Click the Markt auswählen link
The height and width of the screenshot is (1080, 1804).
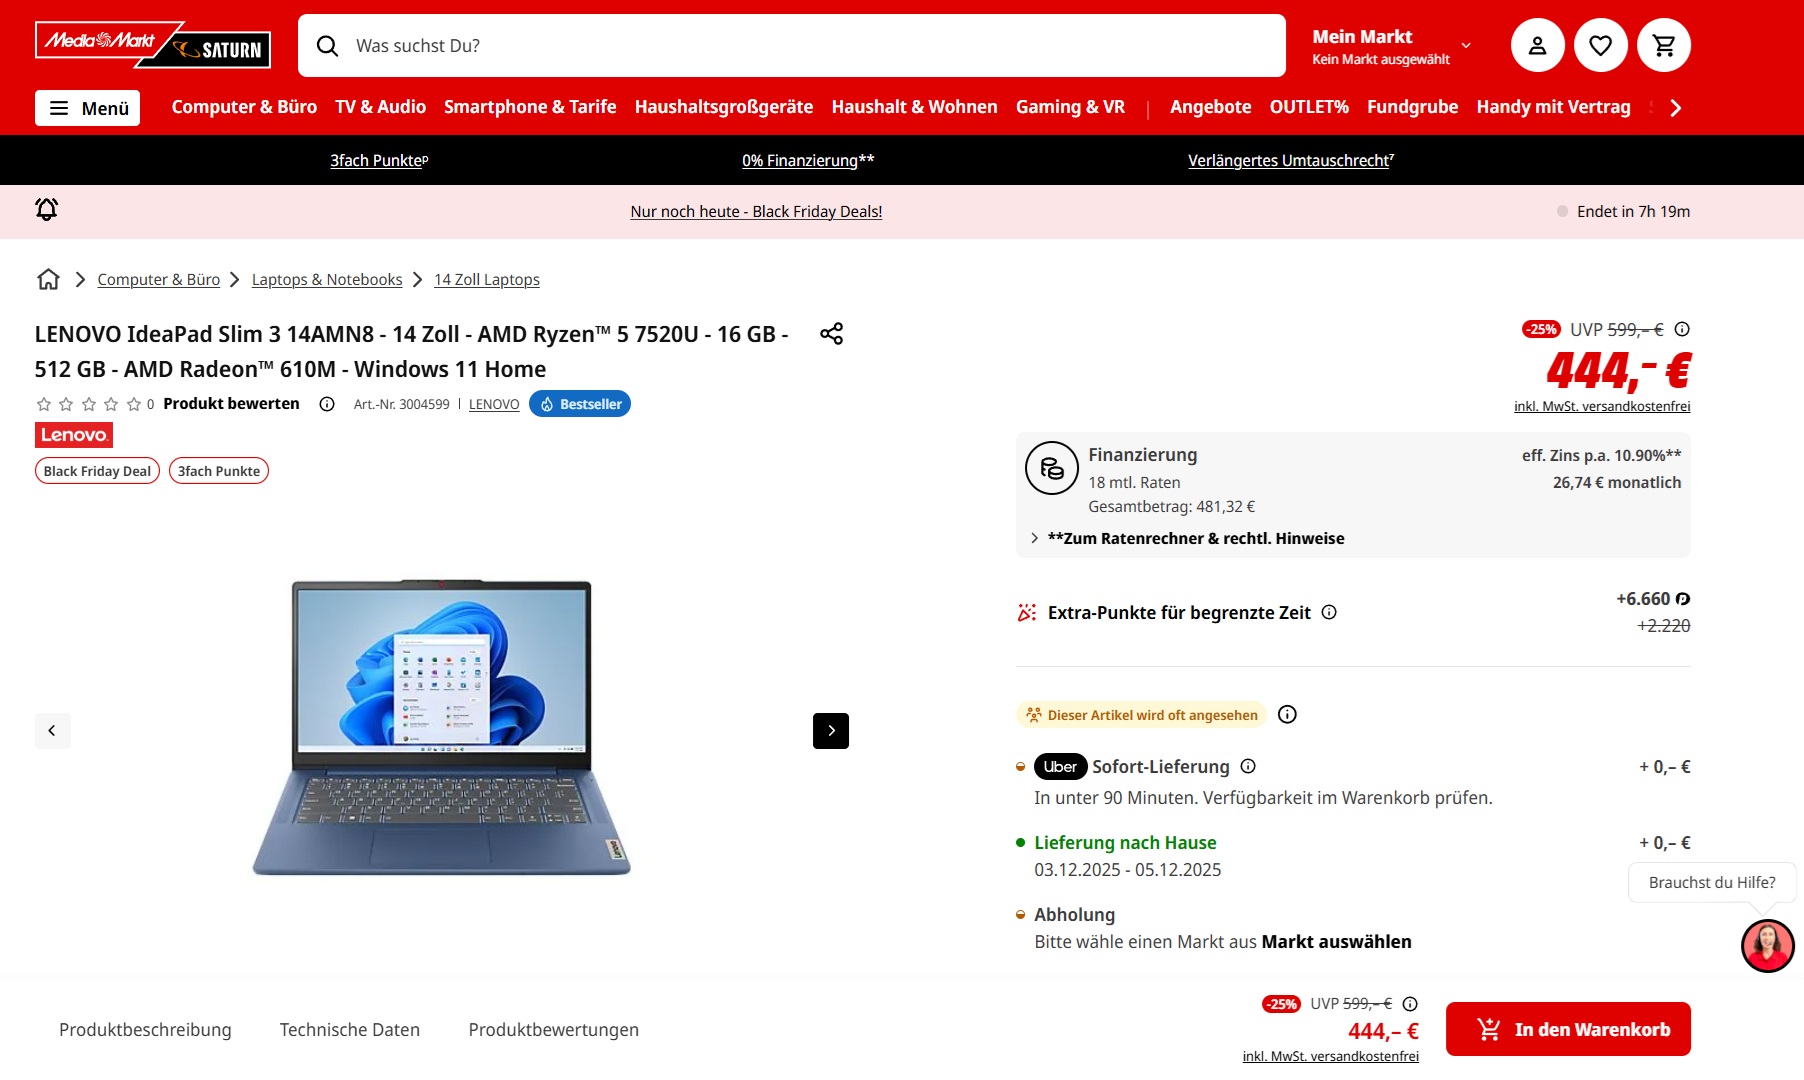click(x=1336, y=941)
